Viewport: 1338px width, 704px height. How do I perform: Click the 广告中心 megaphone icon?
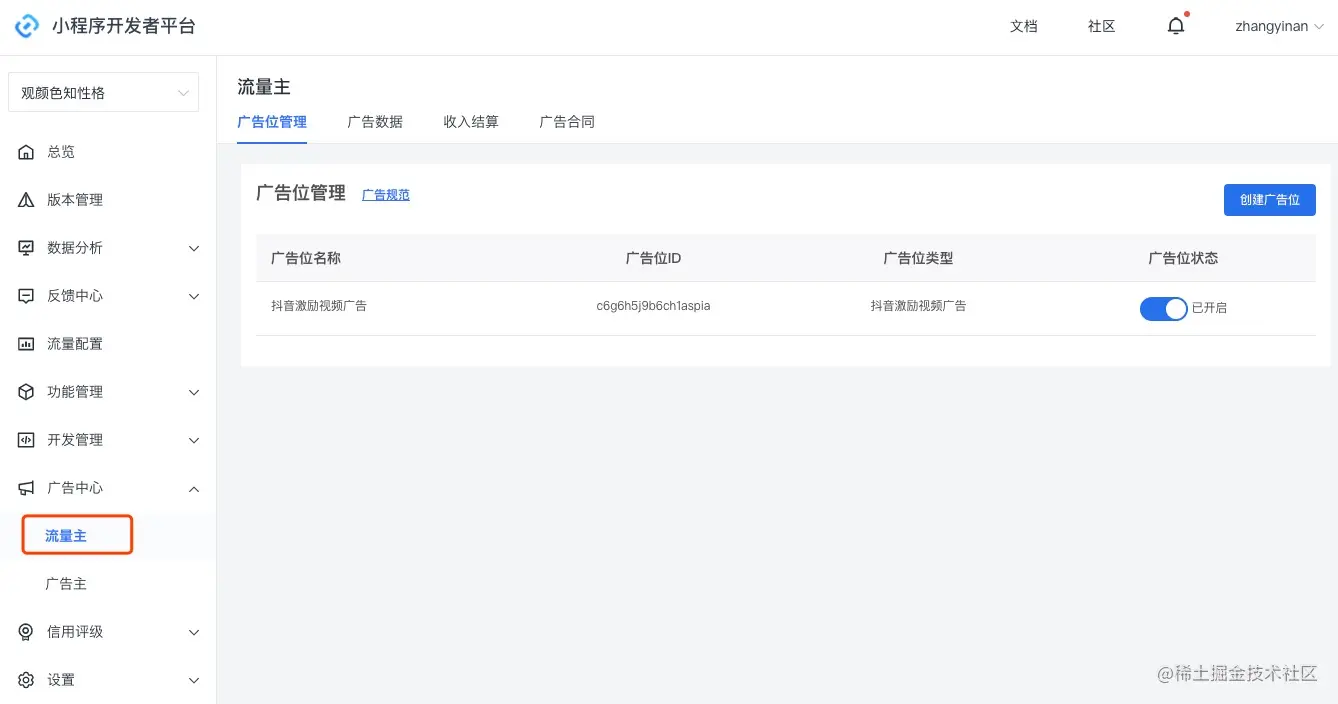(27, 488)
